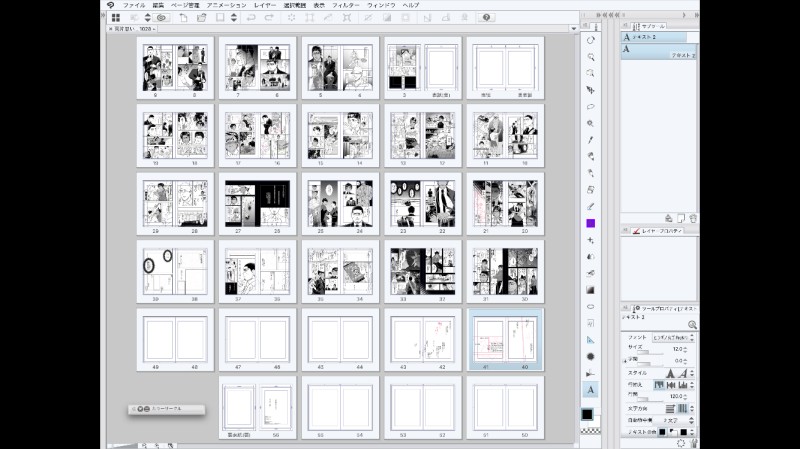The height and width of the screenshot is (449, 800).
Task: Open the auto tate-chu-yoko dropdown
Action: coord(673,420)
